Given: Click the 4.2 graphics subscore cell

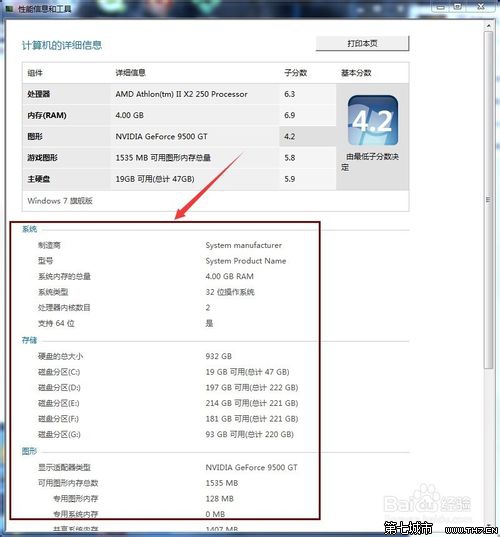Looking at the screenshot, I should point(308,136).
